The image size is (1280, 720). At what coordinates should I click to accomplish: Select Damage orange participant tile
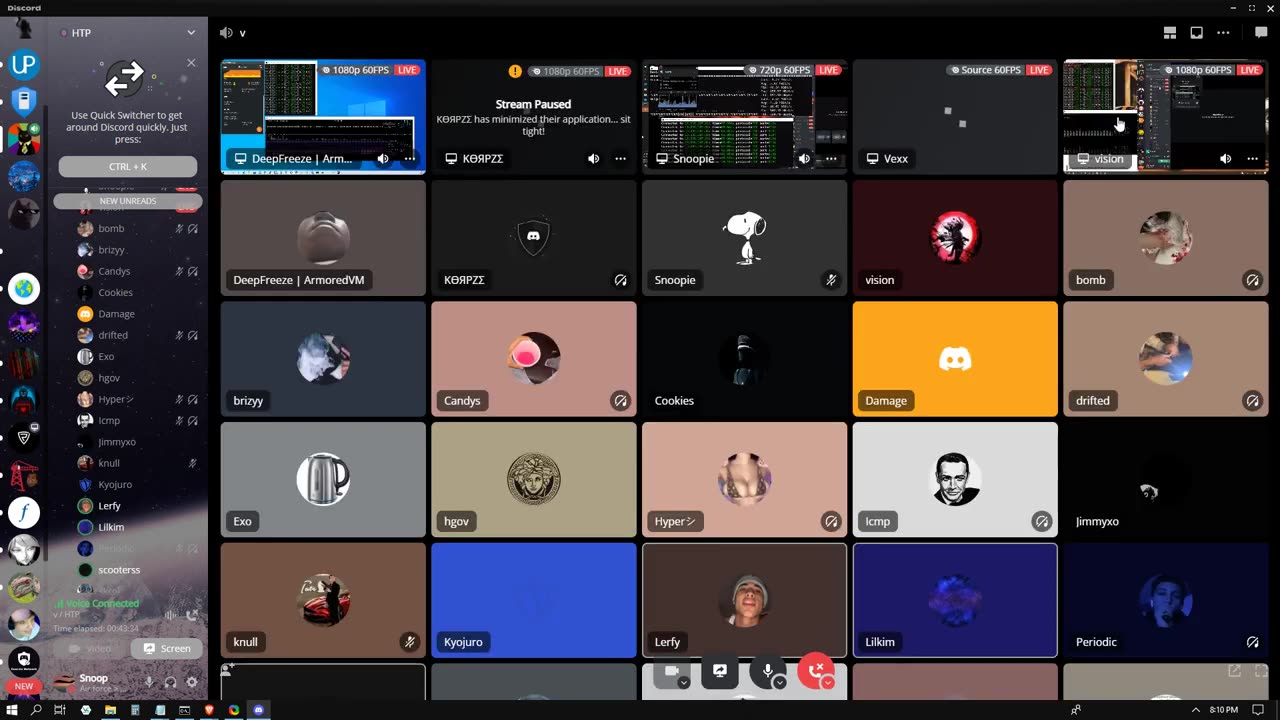[955, 359]
